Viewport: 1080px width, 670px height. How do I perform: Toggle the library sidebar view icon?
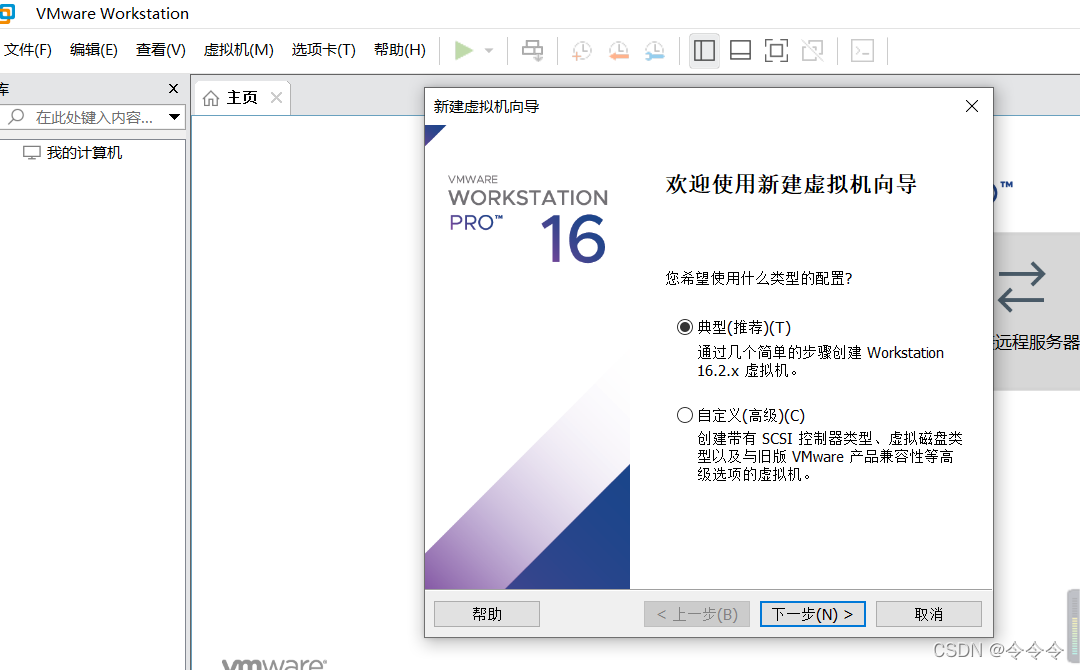tap(704, 50)
